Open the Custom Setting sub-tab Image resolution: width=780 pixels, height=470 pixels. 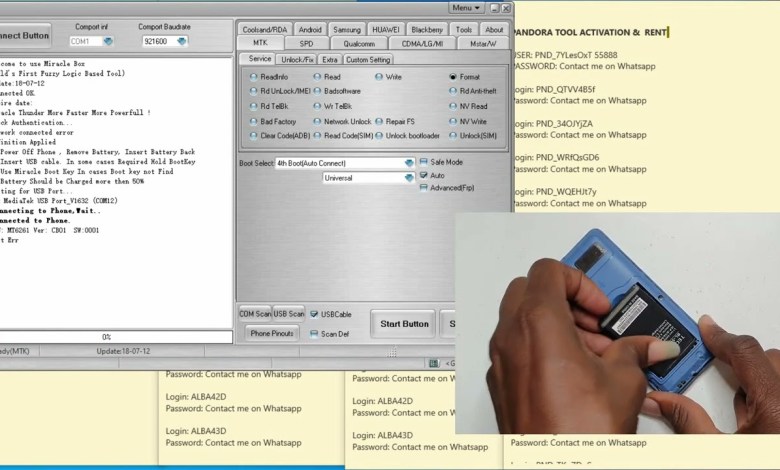coord(368,59)
